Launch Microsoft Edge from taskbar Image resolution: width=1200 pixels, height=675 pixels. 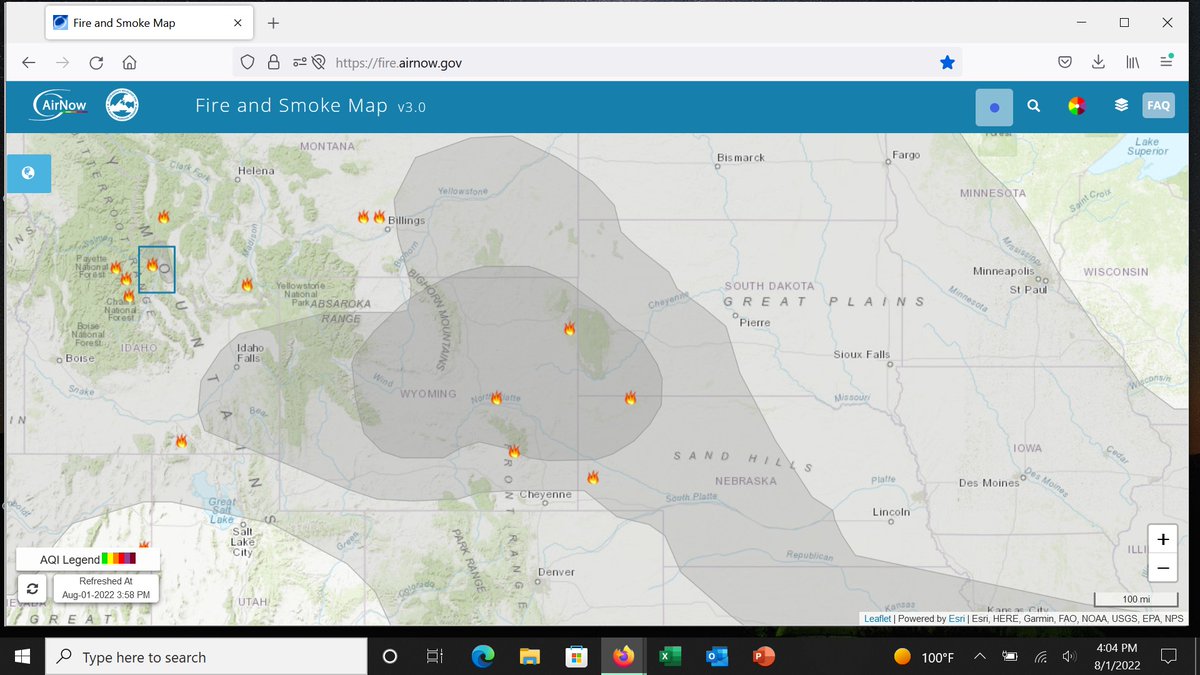(x=484, y=656)
